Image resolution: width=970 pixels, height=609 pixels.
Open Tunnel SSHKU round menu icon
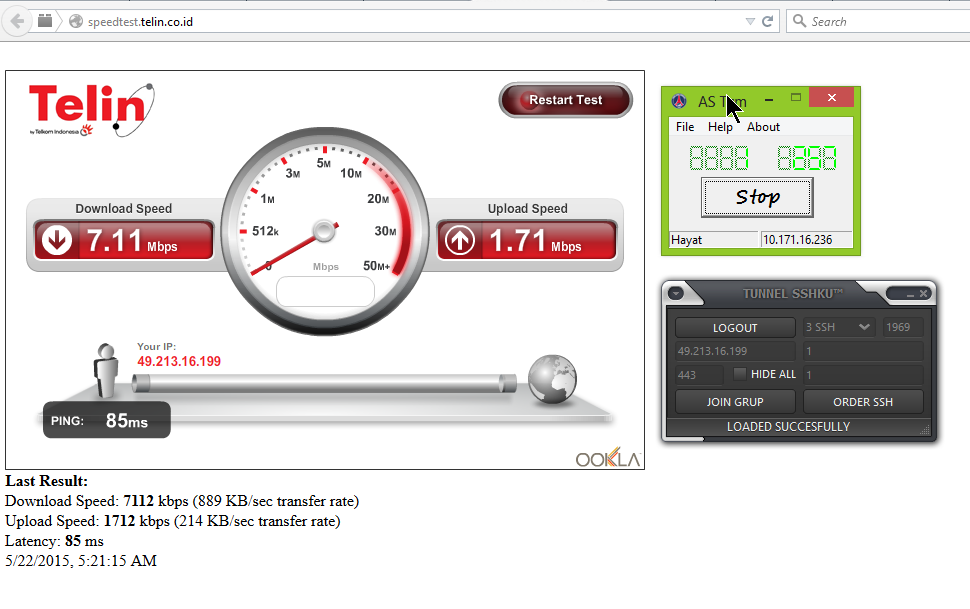point(676,293)
